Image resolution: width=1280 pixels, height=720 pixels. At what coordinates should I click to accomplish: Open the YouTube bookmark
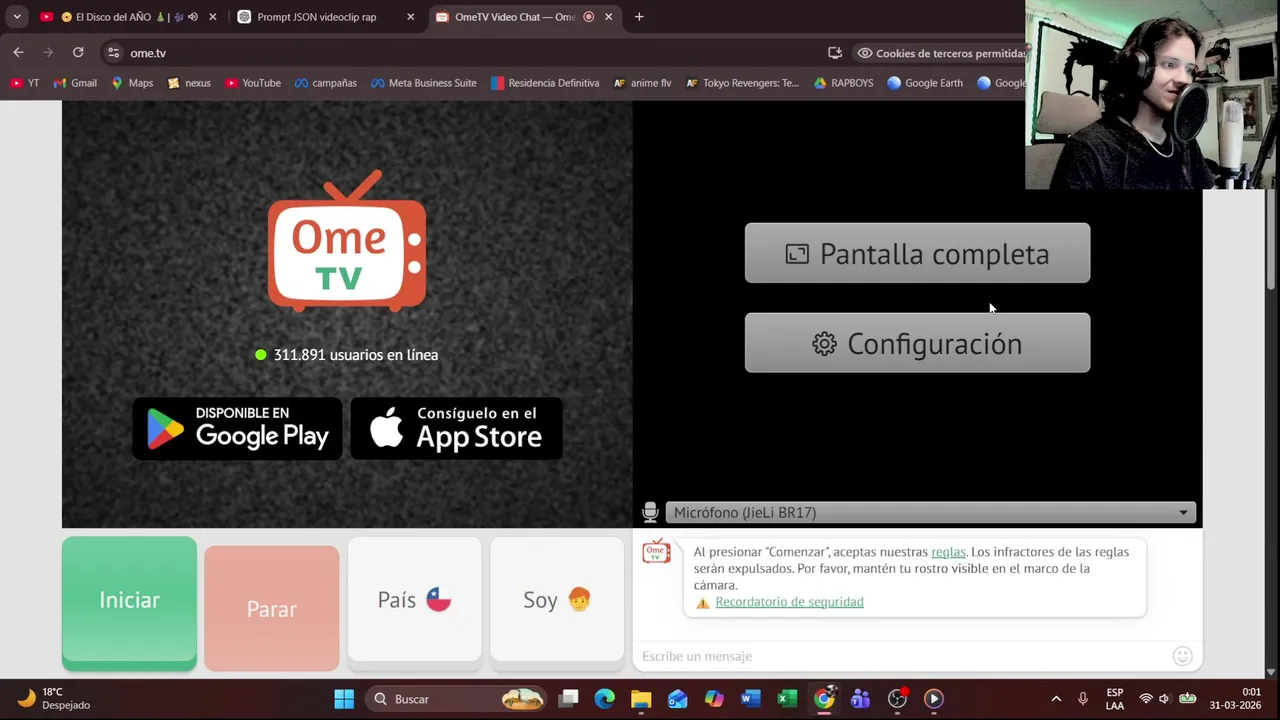tap(253, 83)
